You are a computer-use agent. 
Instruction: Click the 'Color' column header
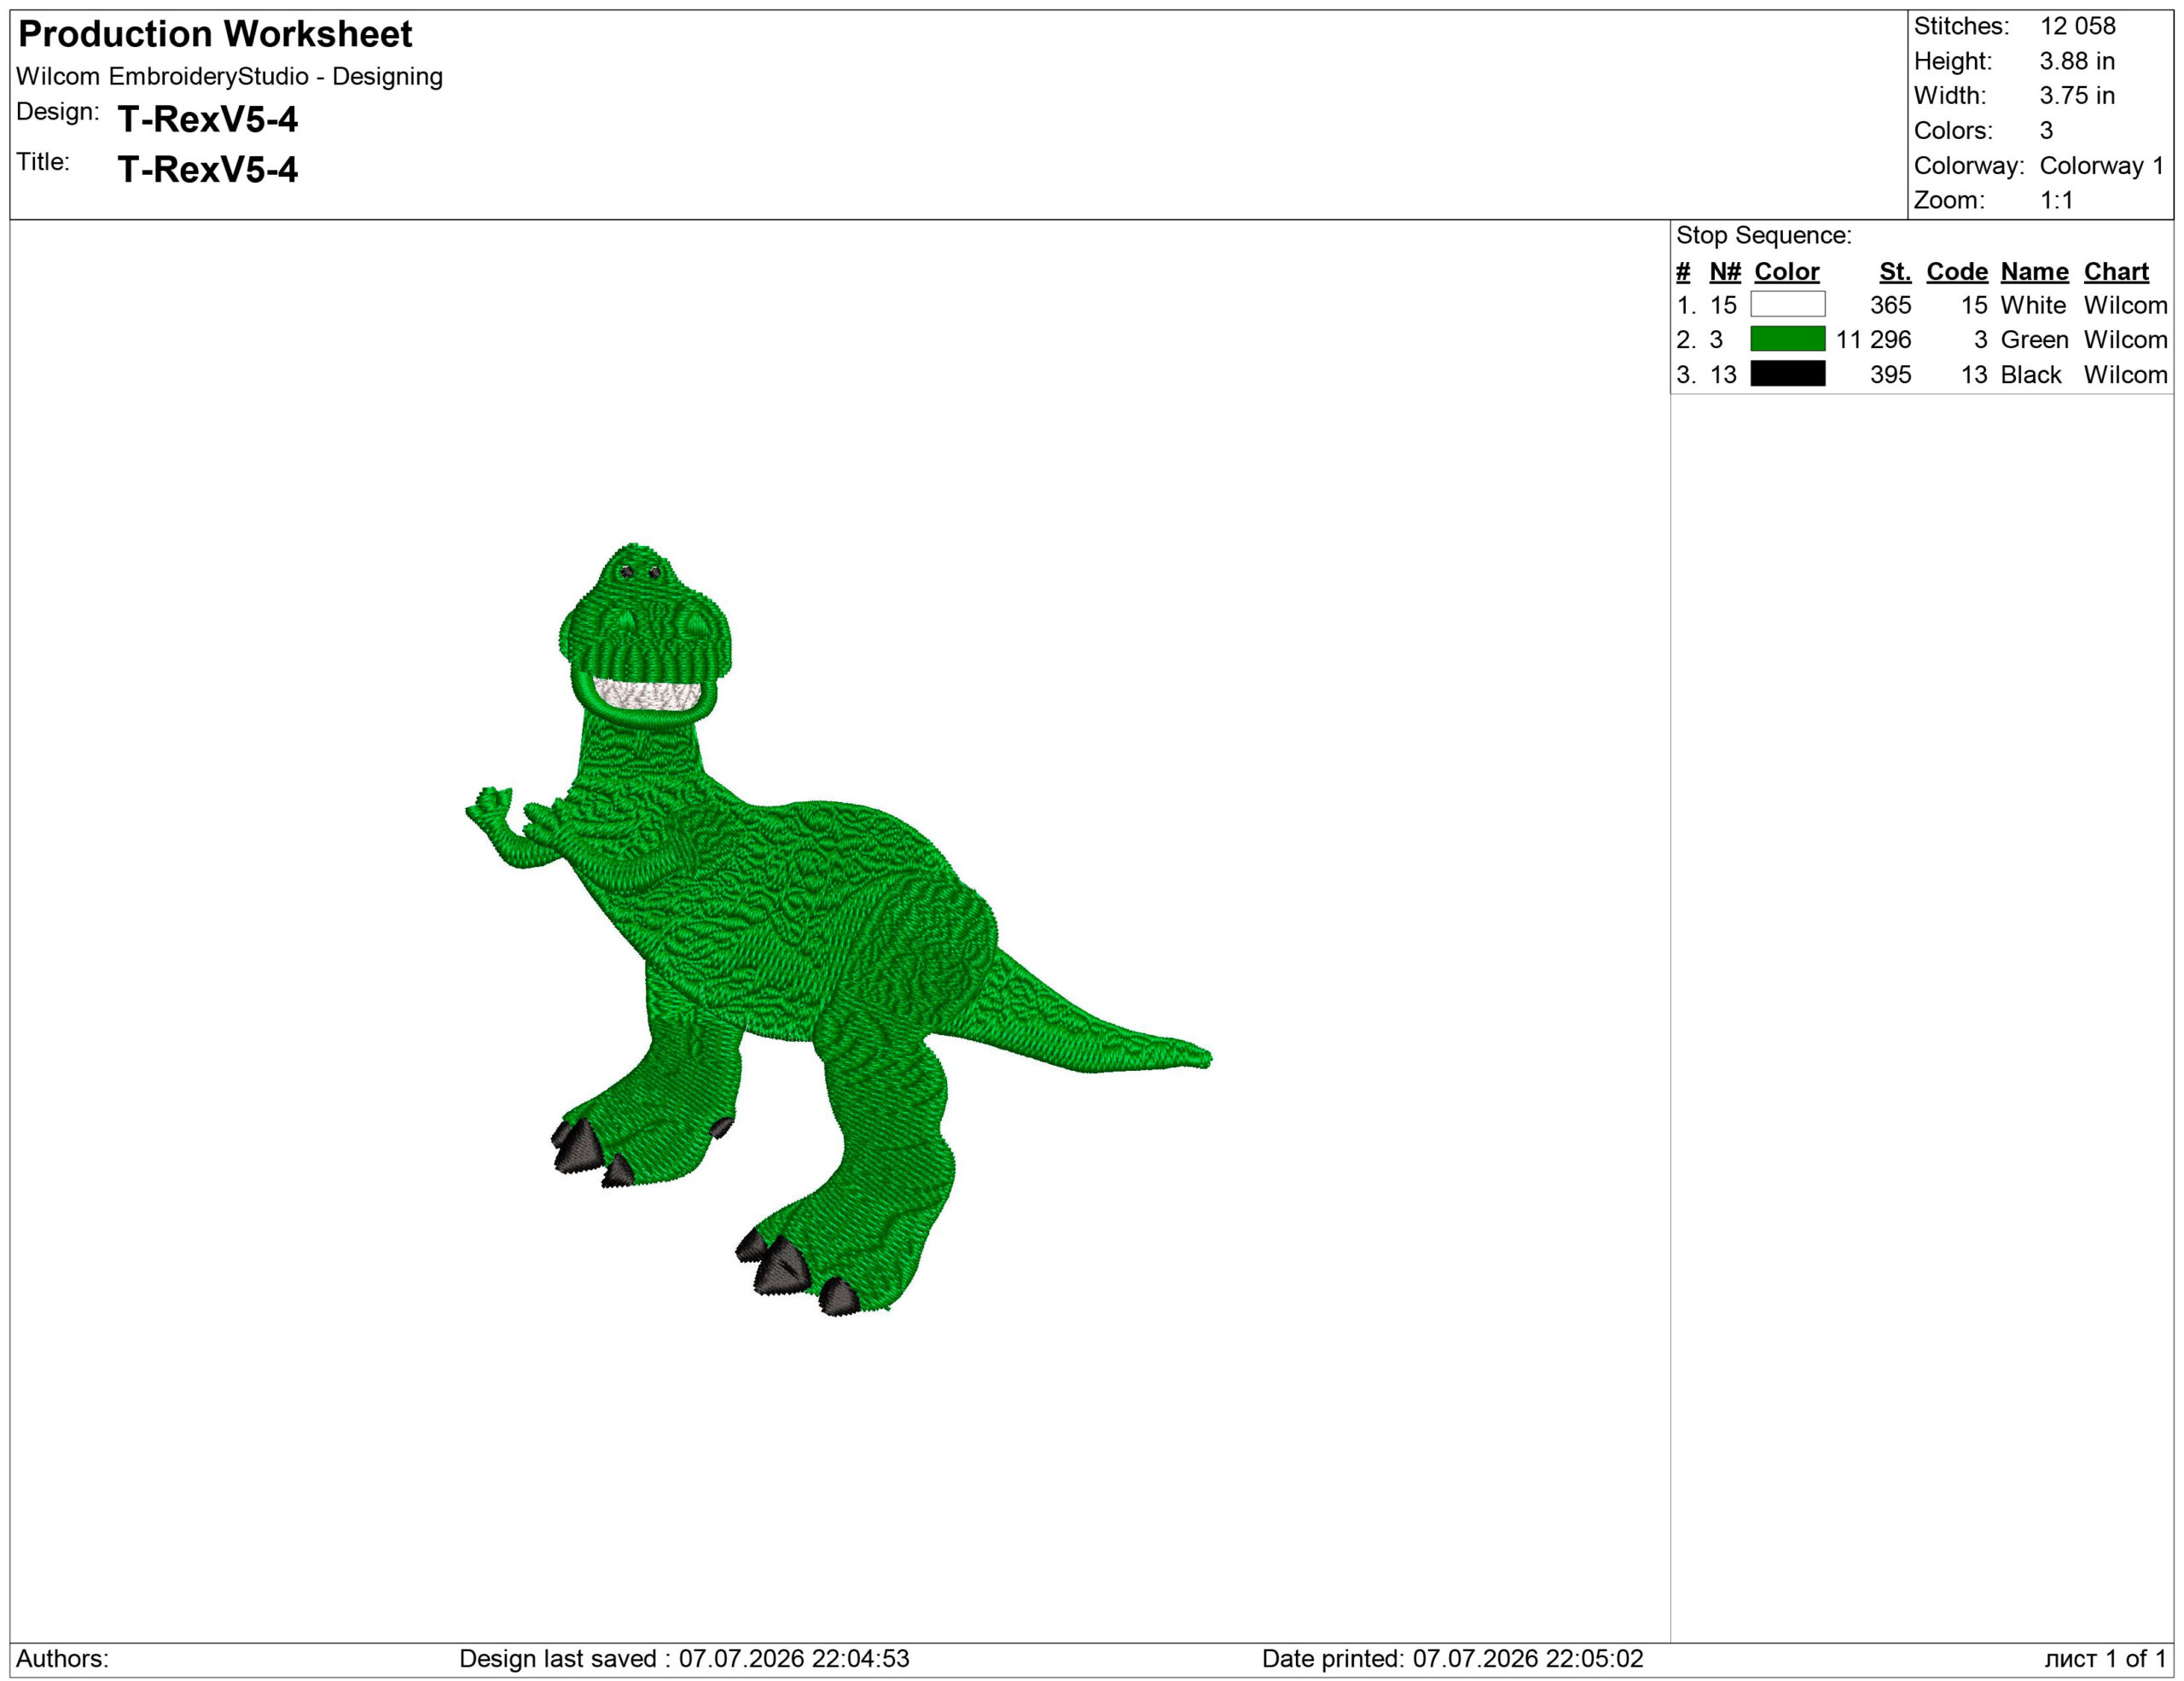1786,271
